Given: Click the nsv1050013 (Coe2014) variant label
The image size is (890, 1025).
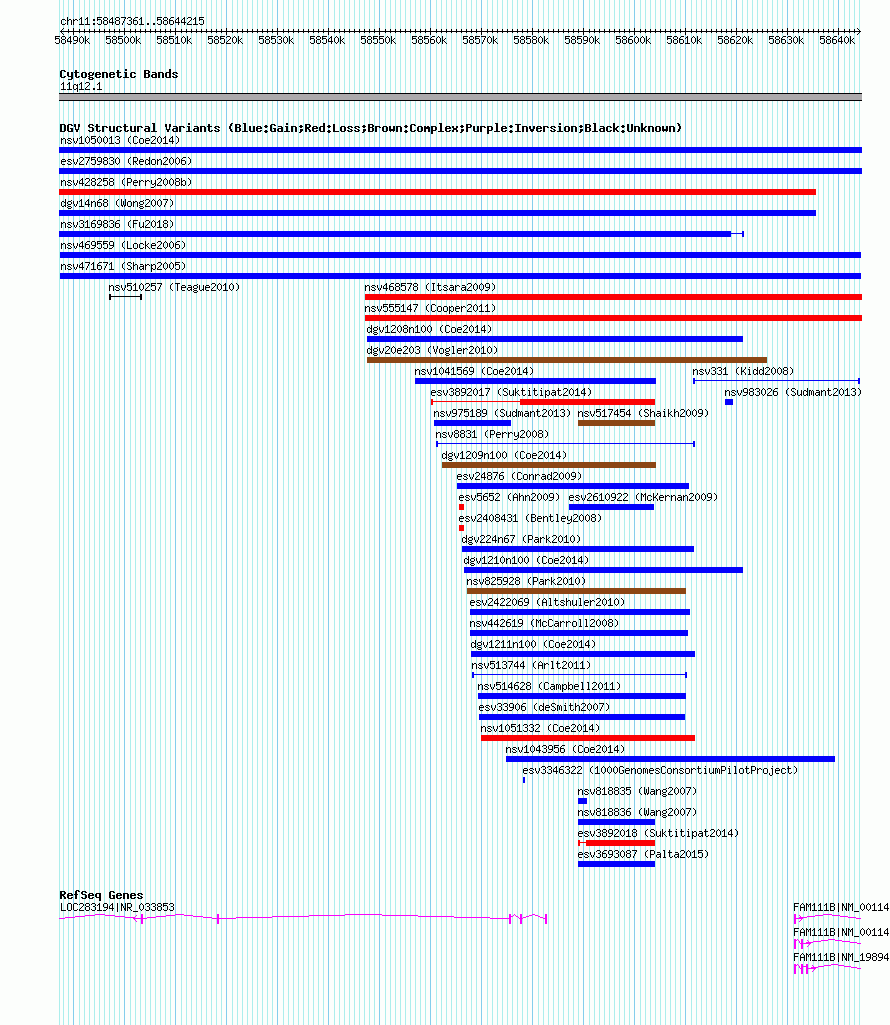Looking at the screenshot, I should pyautogui.click(x=120, y=141).
